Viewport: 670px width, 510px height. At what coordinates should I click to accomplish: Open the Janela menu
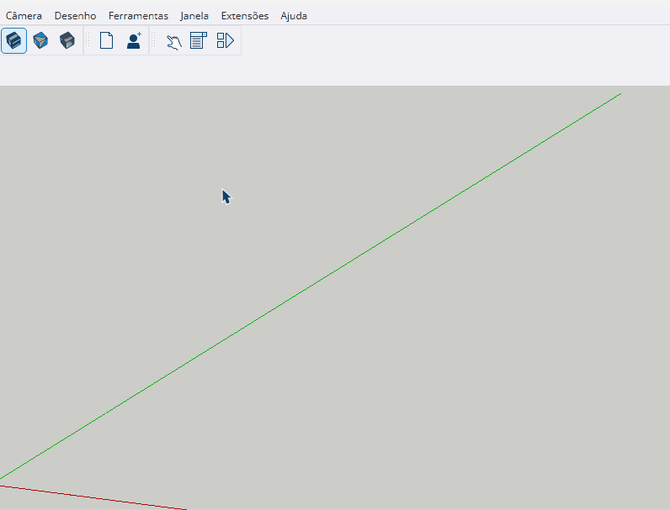[x=194, y=16]
